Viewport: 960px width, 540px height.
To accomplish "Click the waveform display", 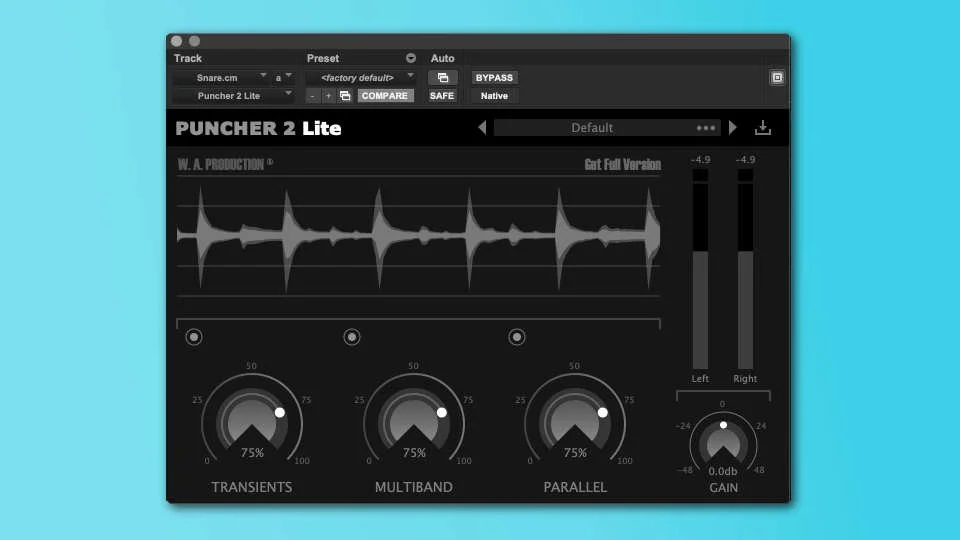I will 419,236.
